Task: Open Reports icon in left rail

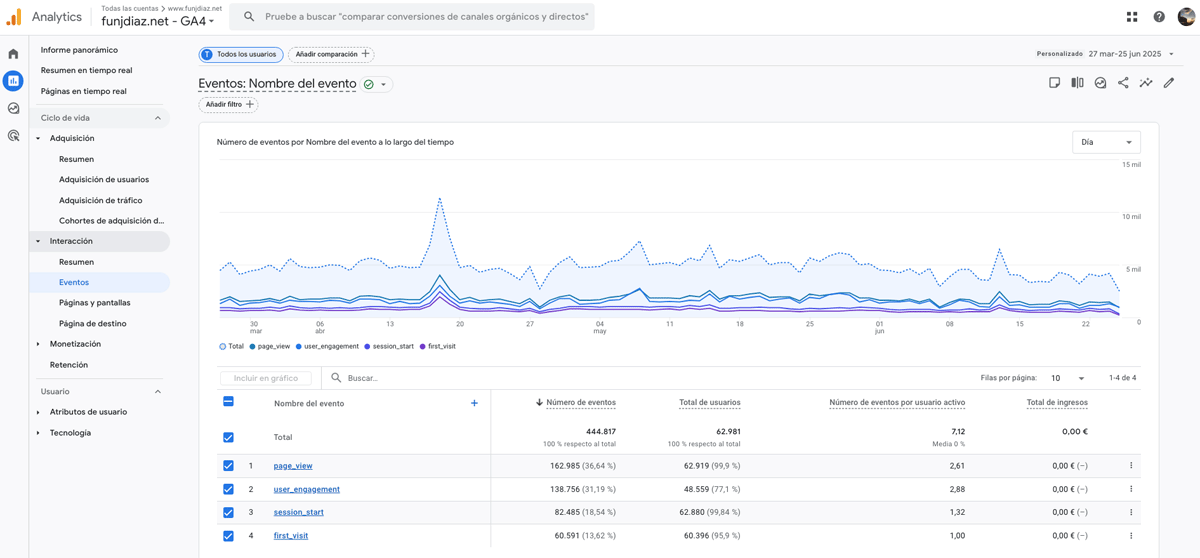Action: (x=13, y=81)
